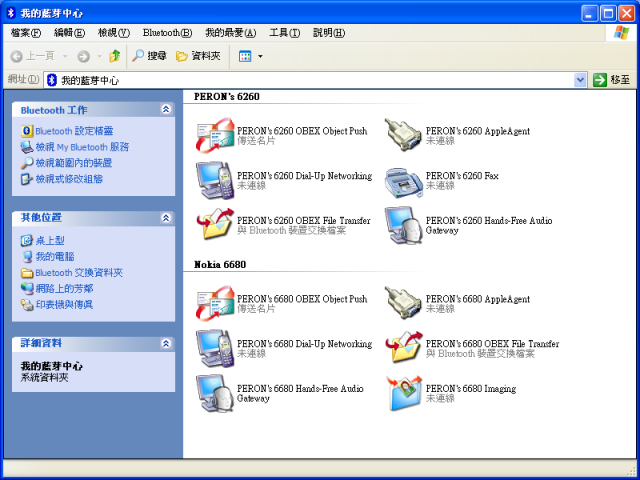Click the 移至 go button

(611, 80)
